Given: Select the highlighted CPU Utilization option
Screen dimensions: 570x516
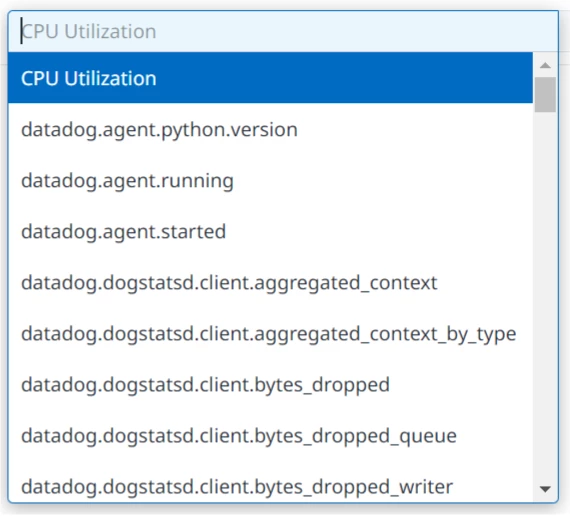Looking at the screenshot, I should 270,78.
